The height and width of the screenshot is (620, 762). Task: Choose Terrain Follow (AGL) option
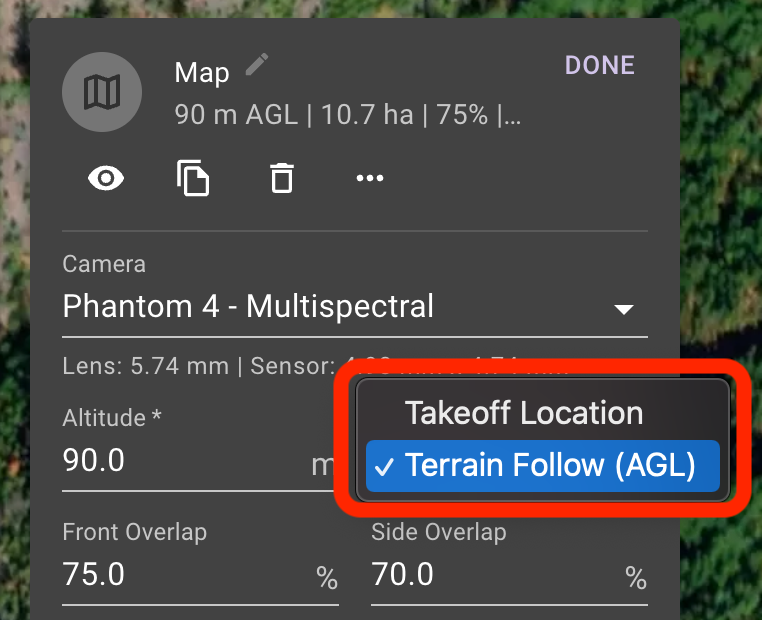pos(542,465)
